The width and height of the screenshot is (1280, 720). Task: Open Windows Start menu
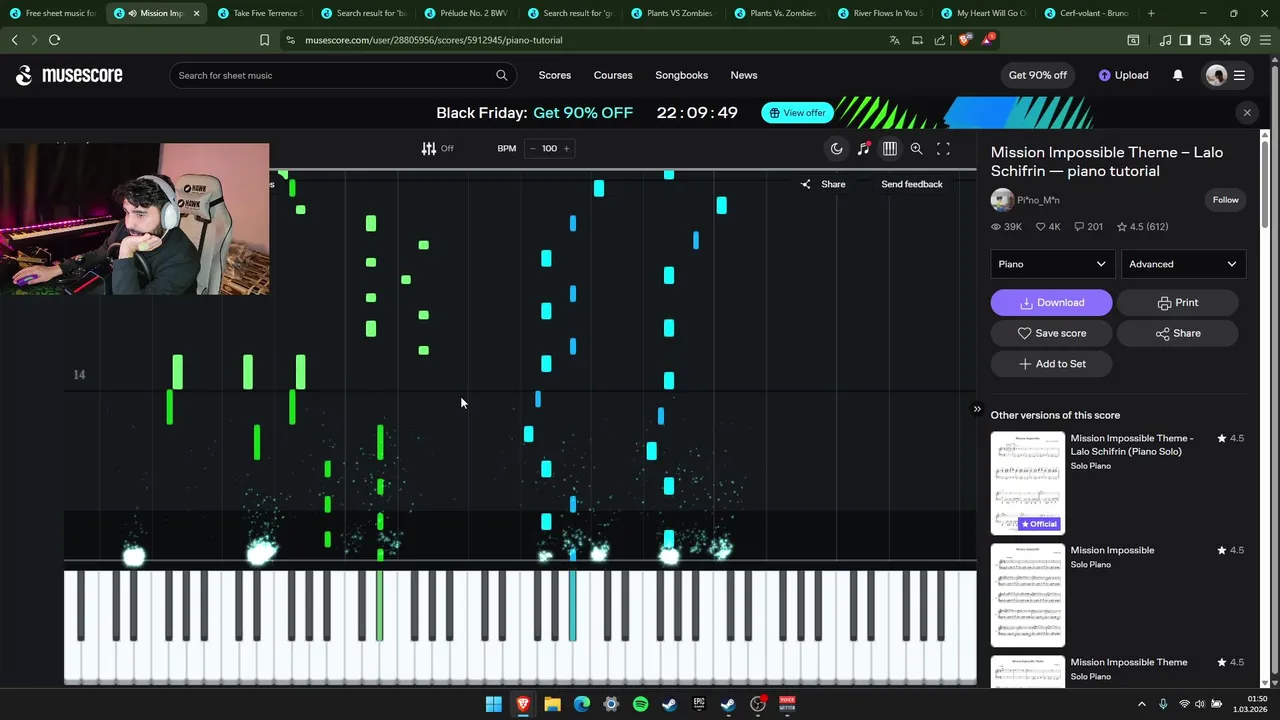(493, 704)
